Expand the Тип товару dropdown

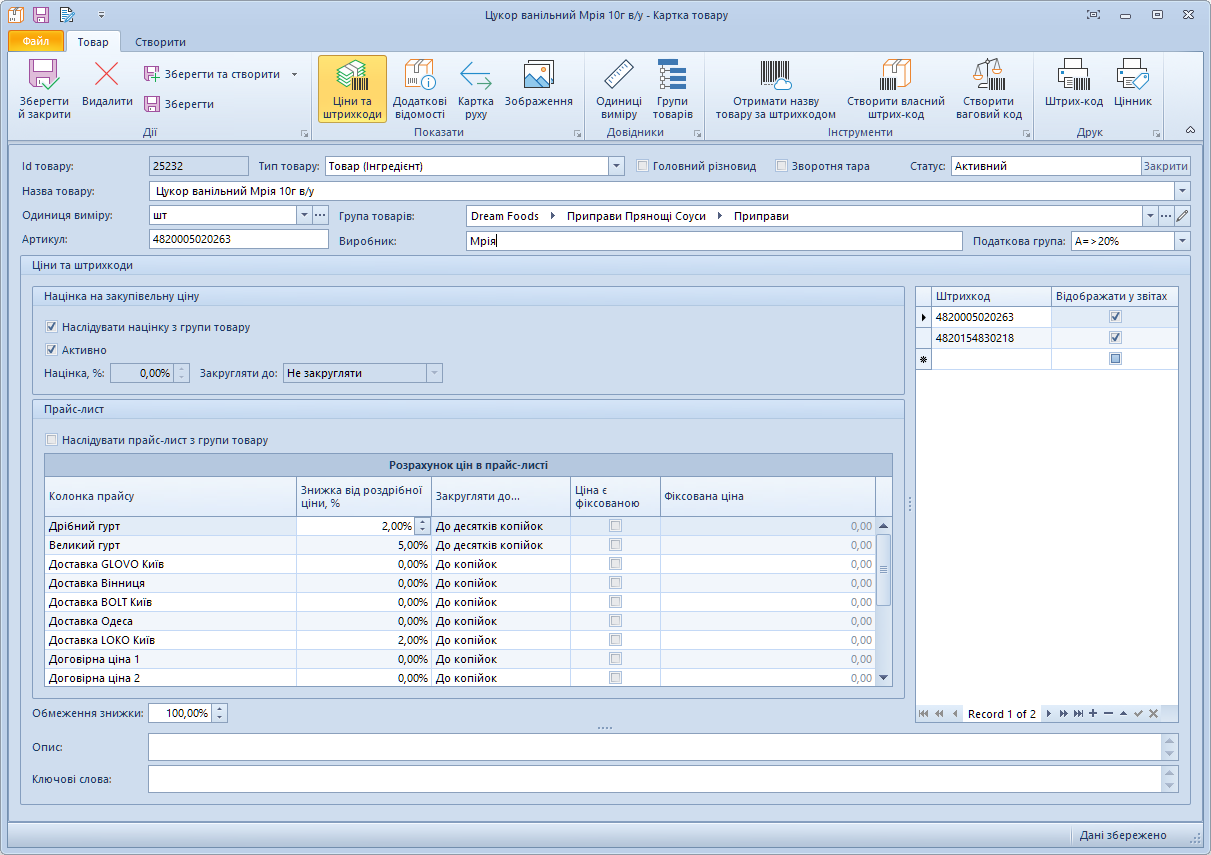click(x=616, y=166)
